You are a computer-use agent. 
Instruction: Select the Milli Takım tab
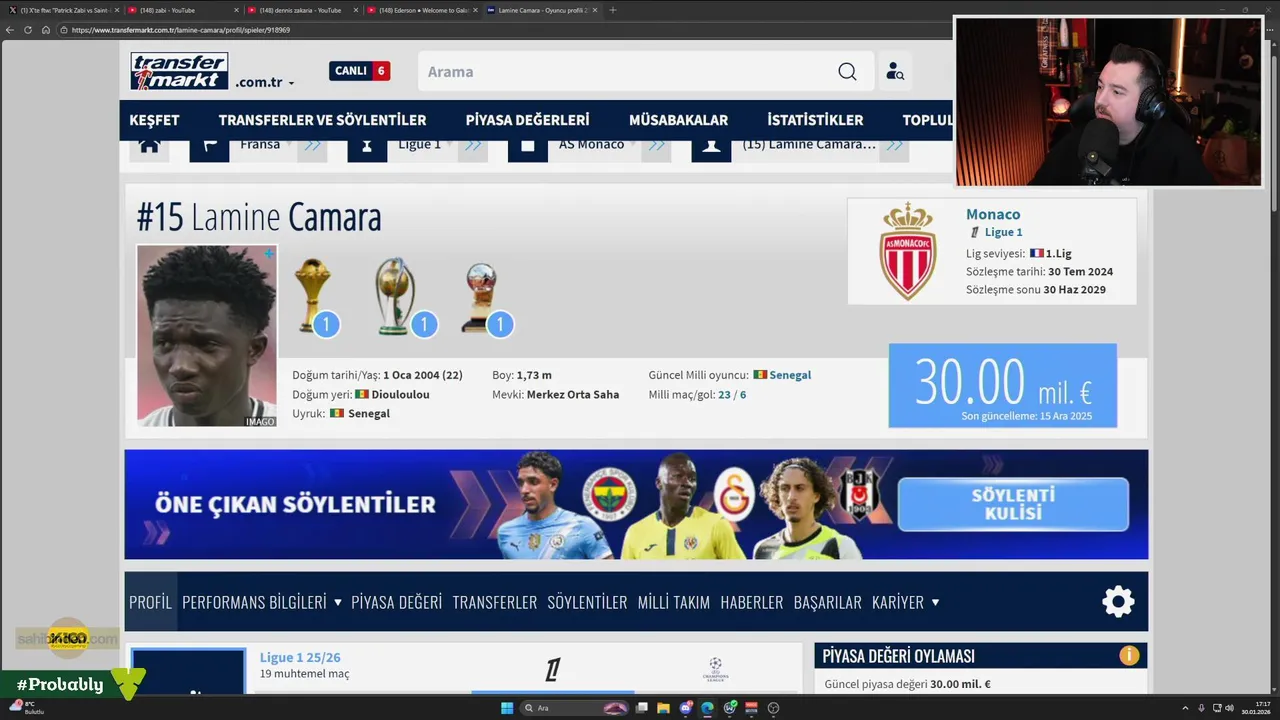tap(673, 602)
